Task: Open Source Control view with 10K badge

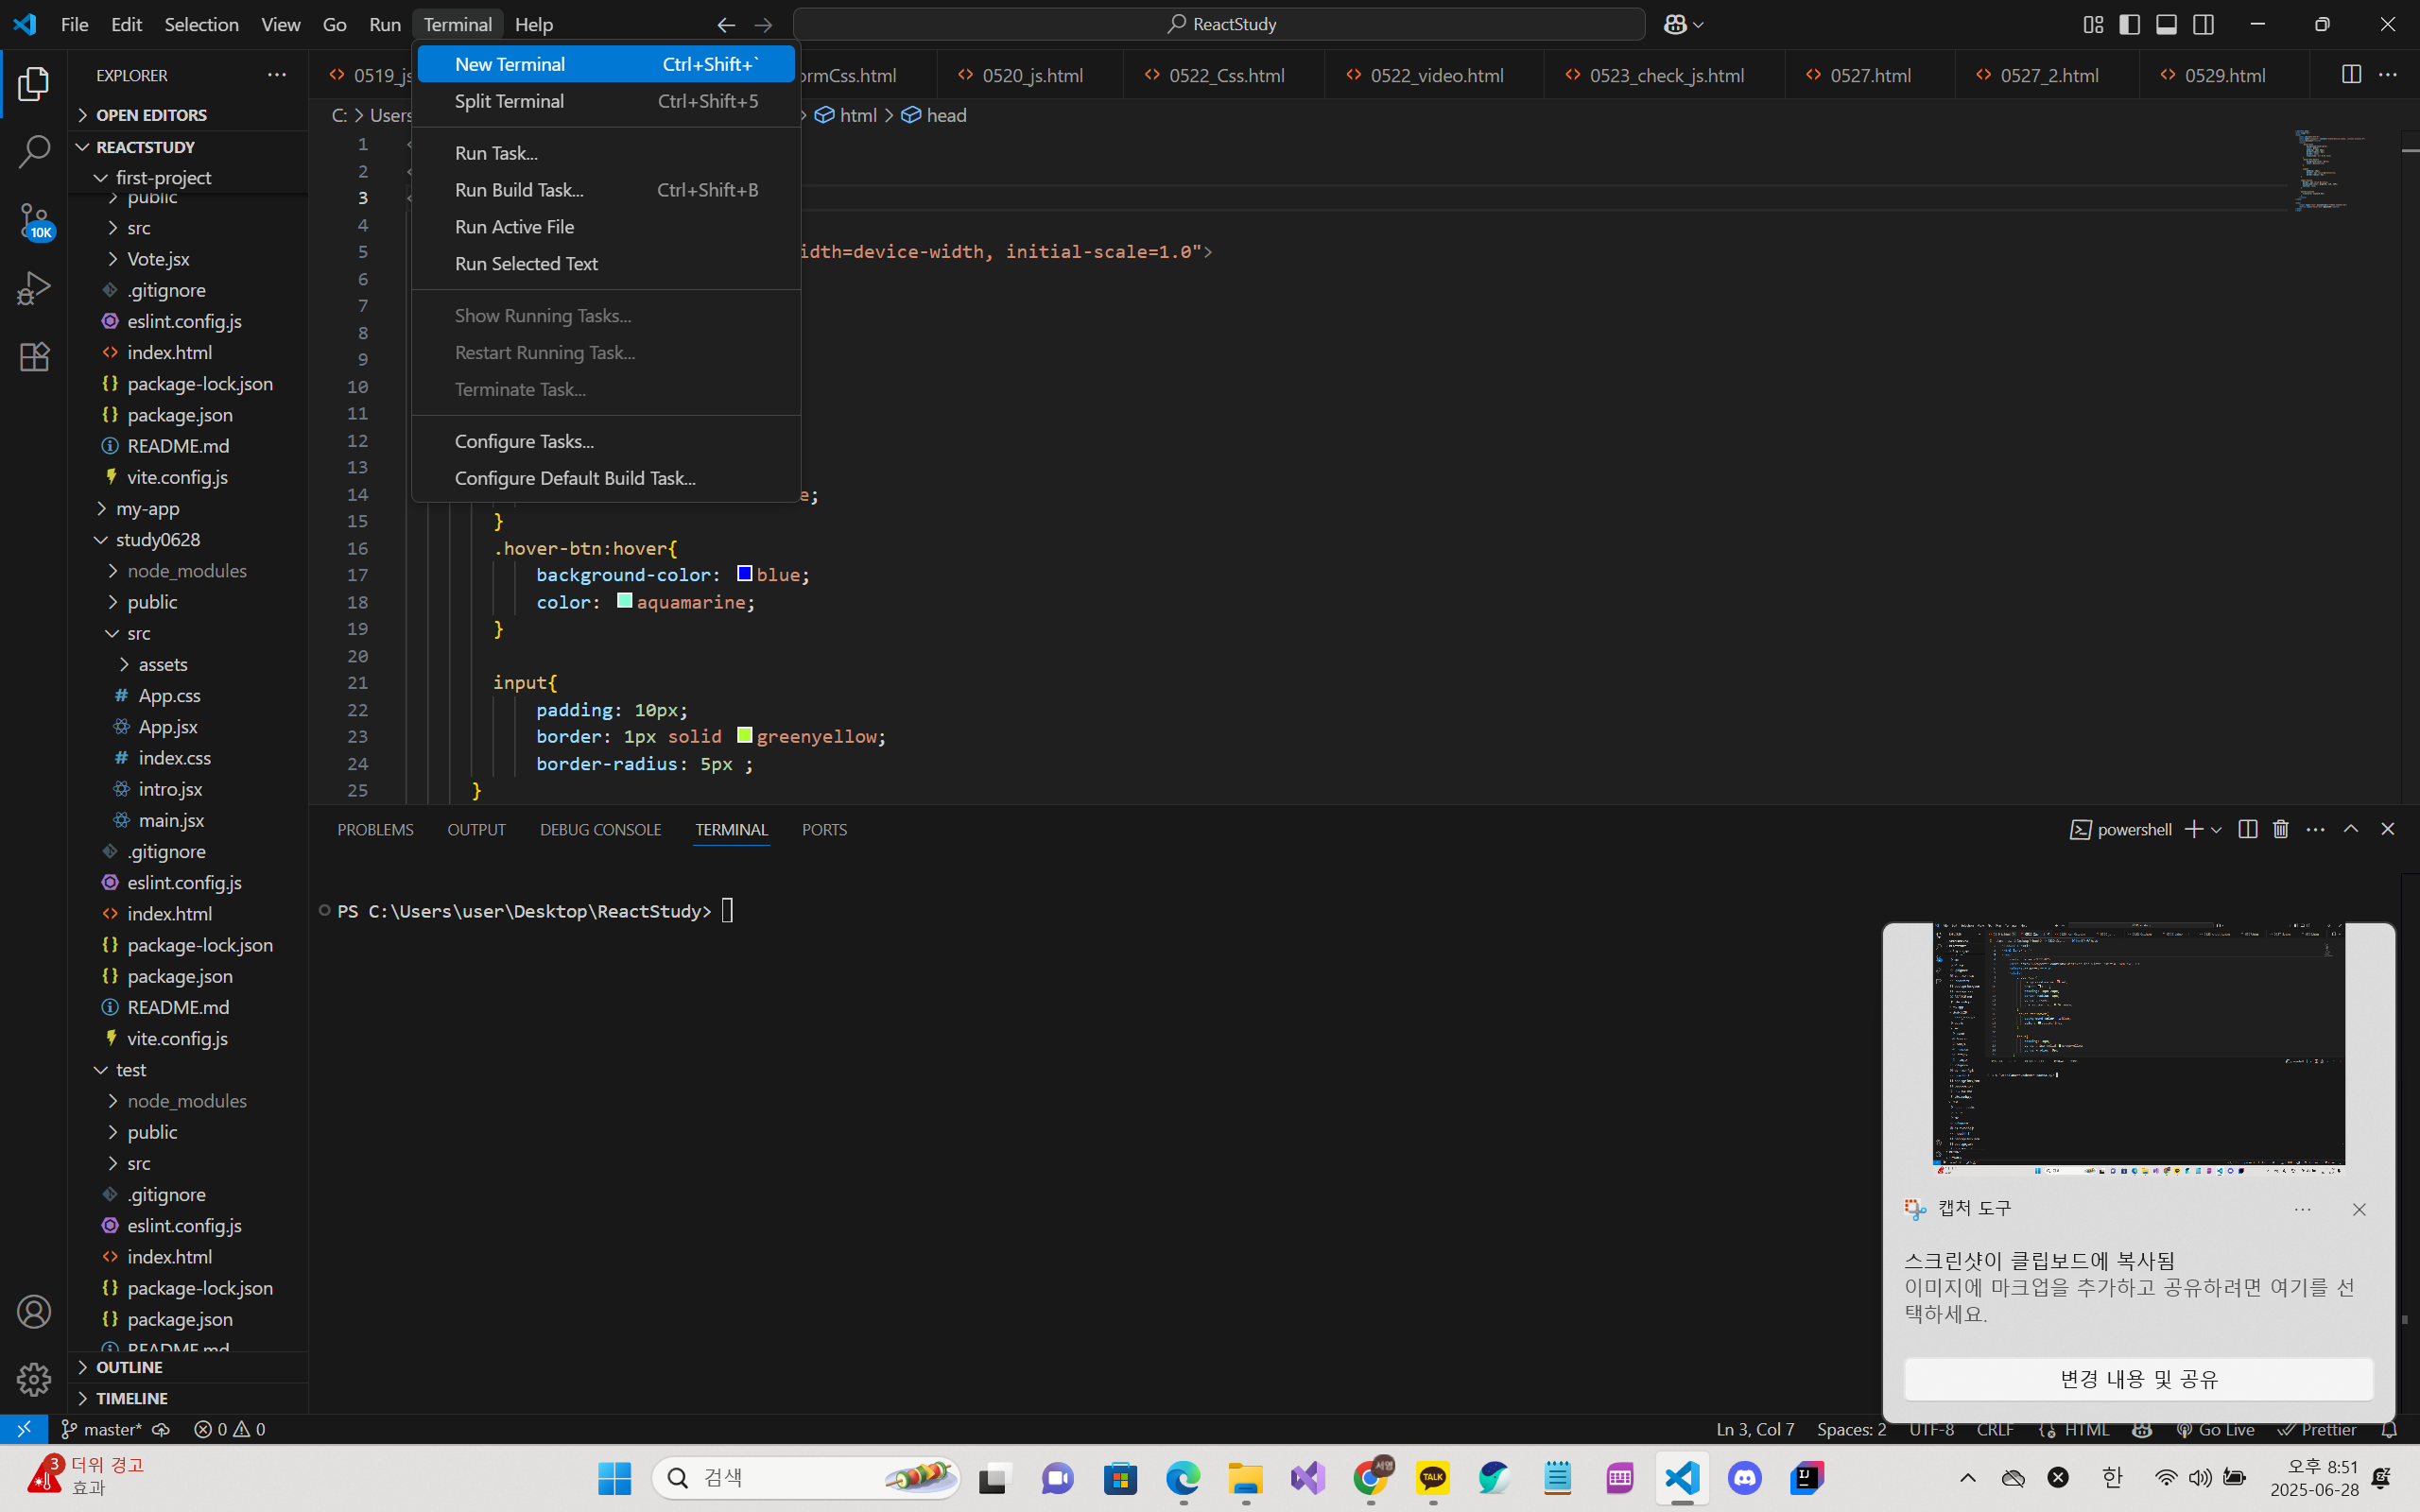Action: pos(34,221)
